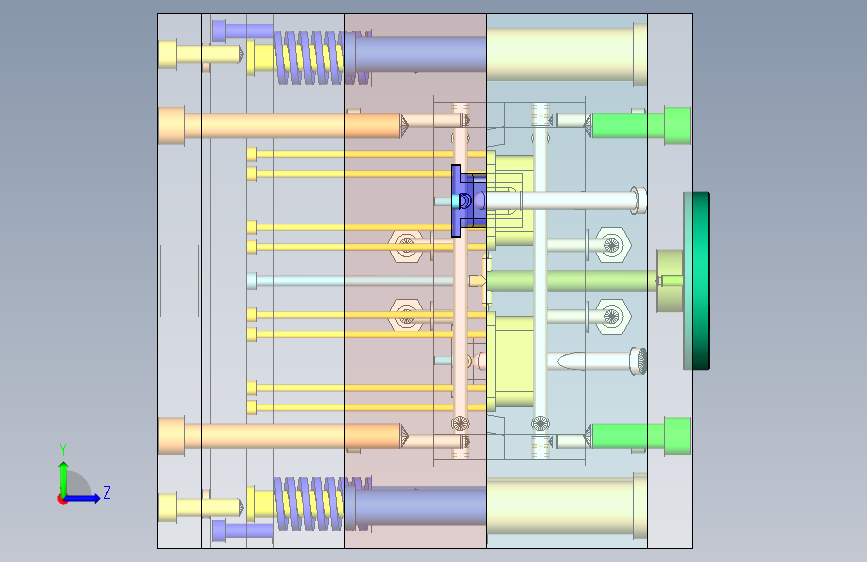
Task: Pick the upper bright green cap screw
Action: pos(640,126)
